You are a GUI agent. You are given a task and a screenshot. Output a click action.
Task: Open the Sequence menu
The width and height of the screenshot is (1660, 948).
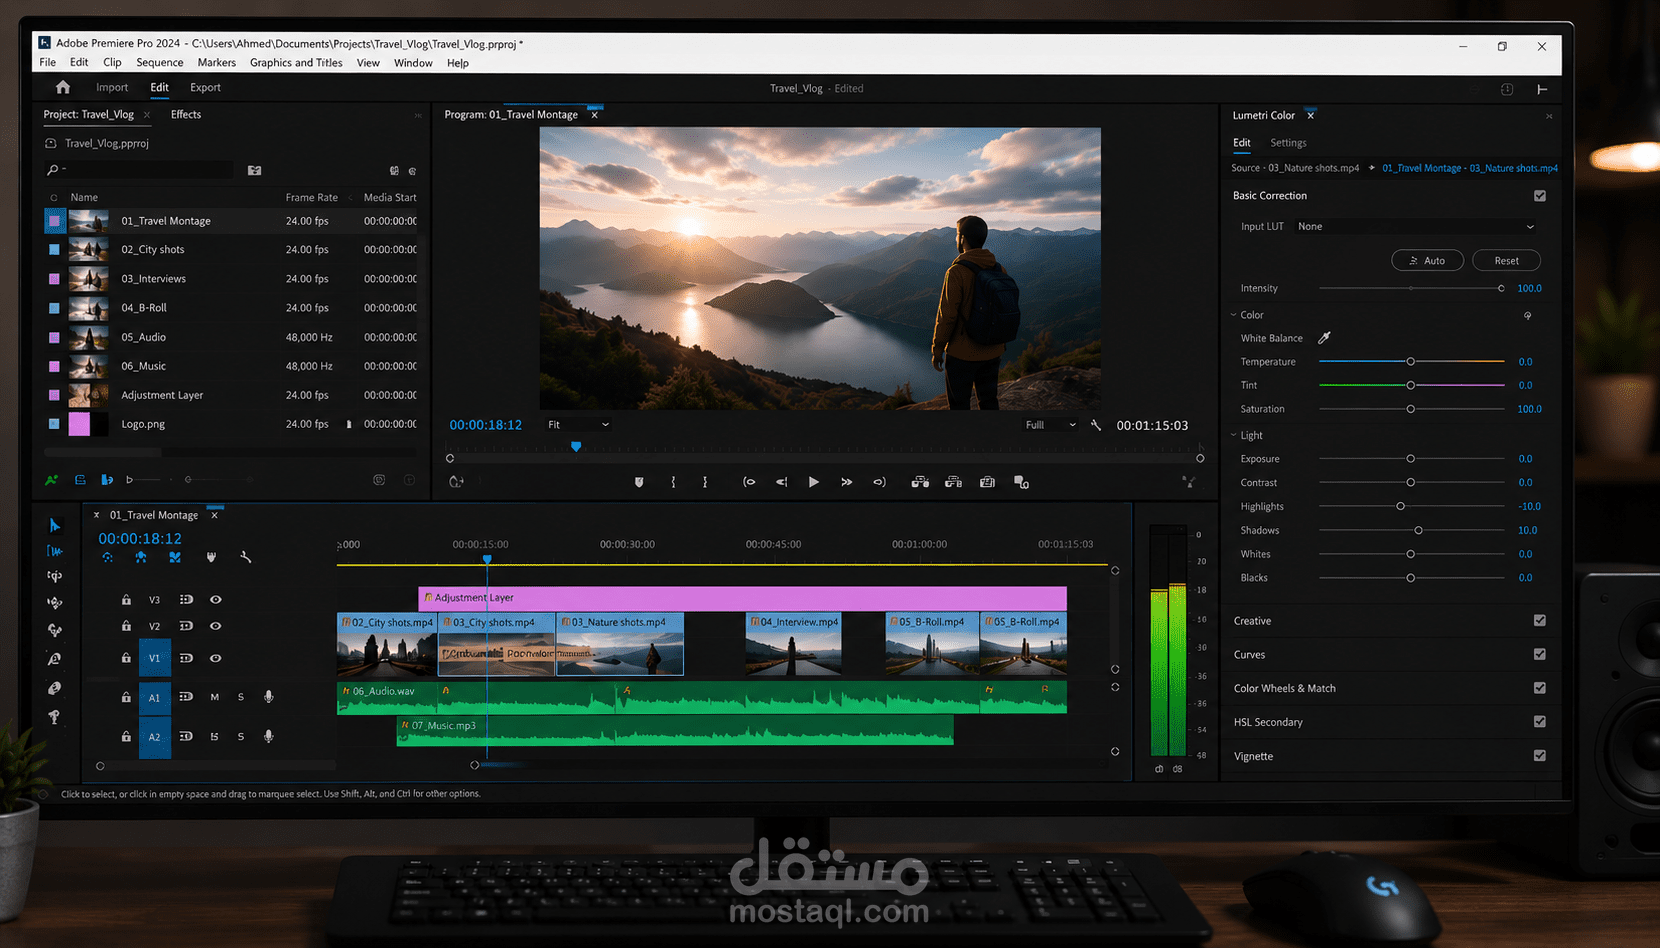point(160,63)
